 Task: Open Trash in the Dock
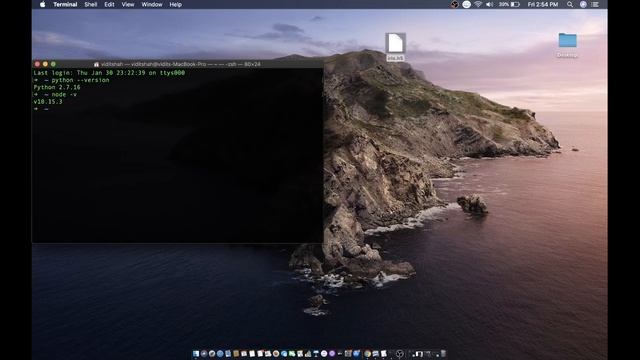[443, 353]
